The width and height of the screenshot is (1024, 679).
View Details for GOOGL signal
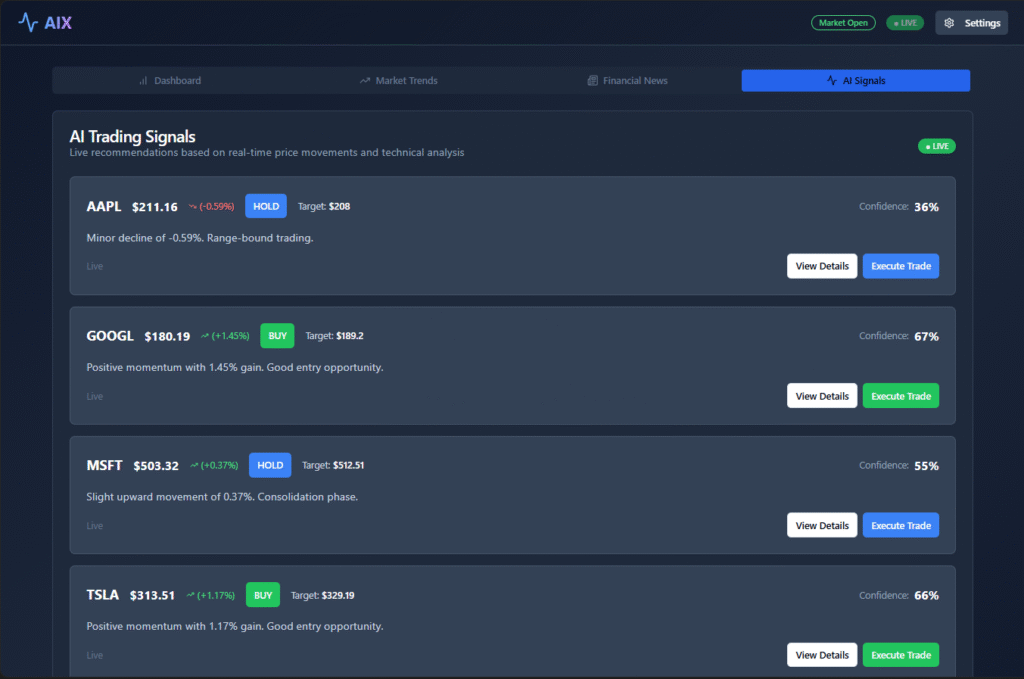click(x=822, y=396)
